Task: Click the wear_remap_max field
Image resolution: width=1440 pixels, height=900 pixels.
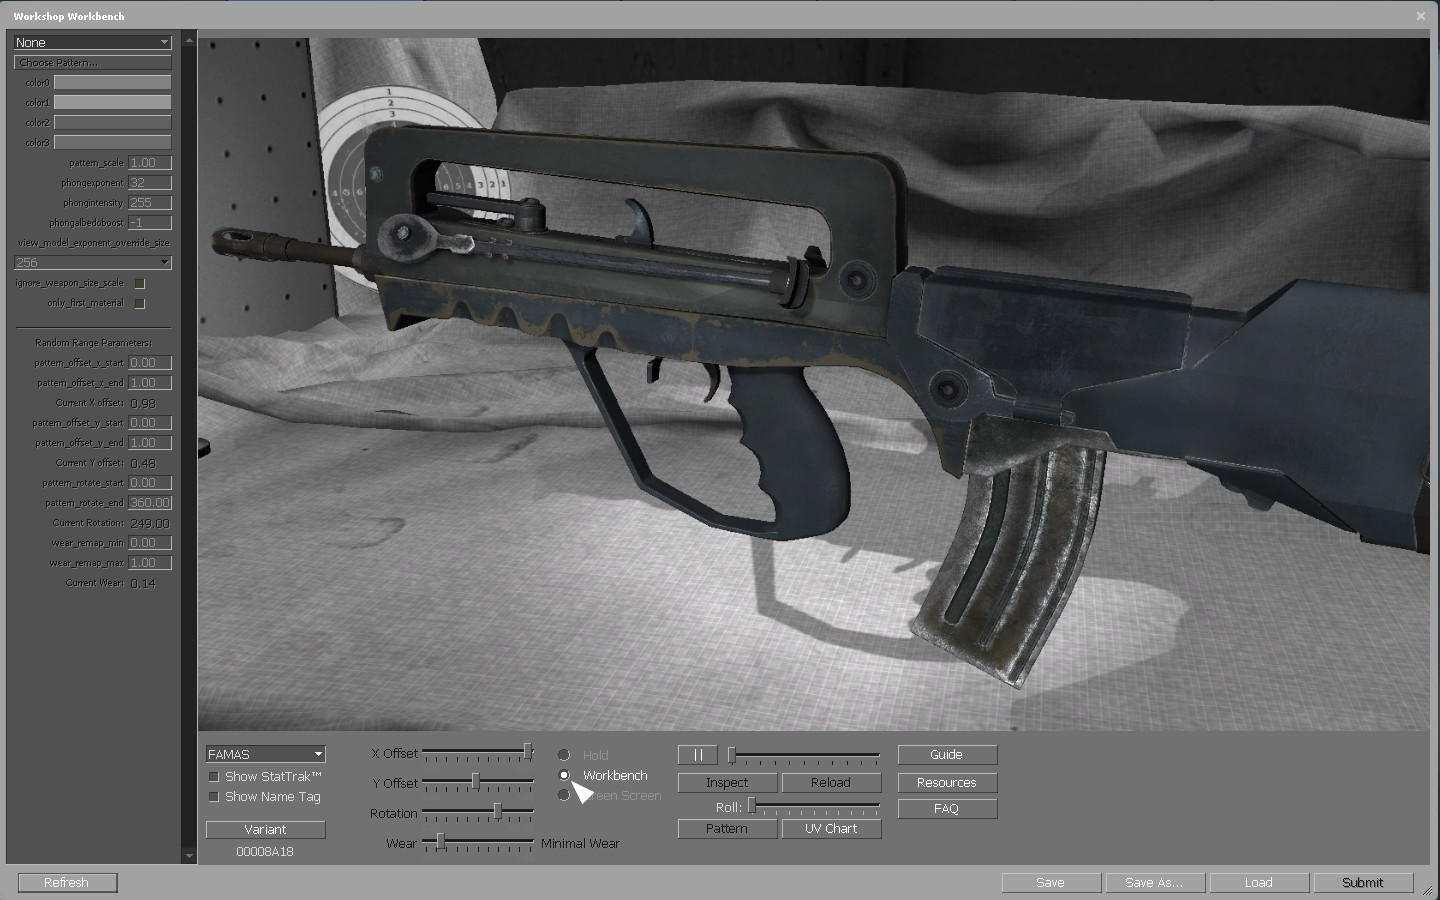Action: click(150, 563)
